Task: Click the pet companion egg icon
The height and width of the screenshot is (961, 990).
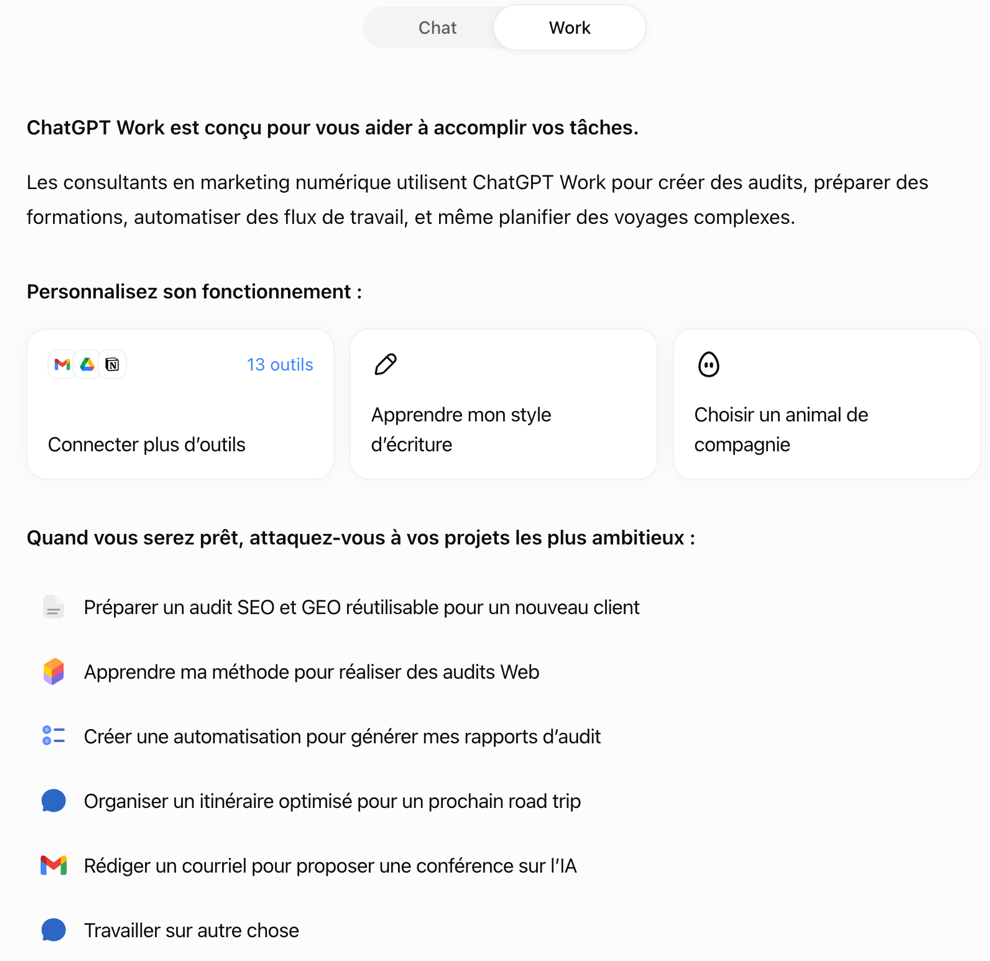Action: pos(708,364)
